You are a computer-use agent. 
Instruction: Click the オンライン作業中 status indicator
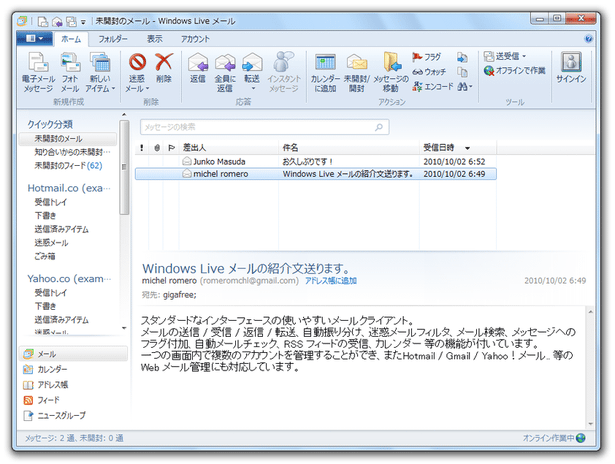tap(554, 438)
